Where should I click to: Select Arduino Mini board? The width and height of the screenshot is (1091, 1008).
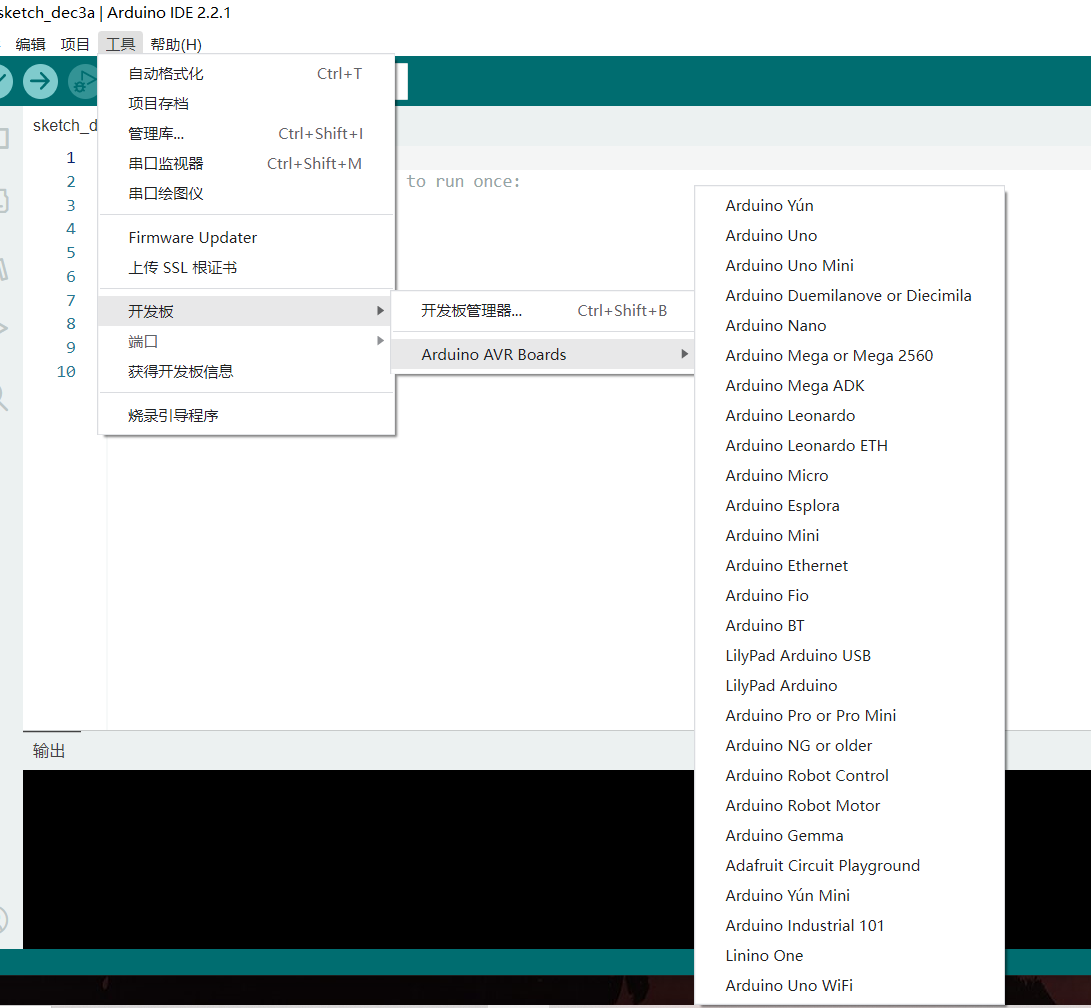[x=850, y=535]
